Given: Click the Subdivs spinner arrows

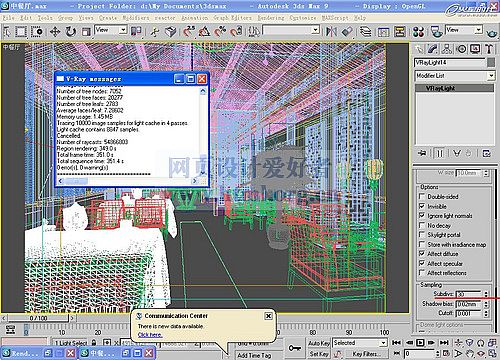Looking at the screenshot, I should point(486,294).
